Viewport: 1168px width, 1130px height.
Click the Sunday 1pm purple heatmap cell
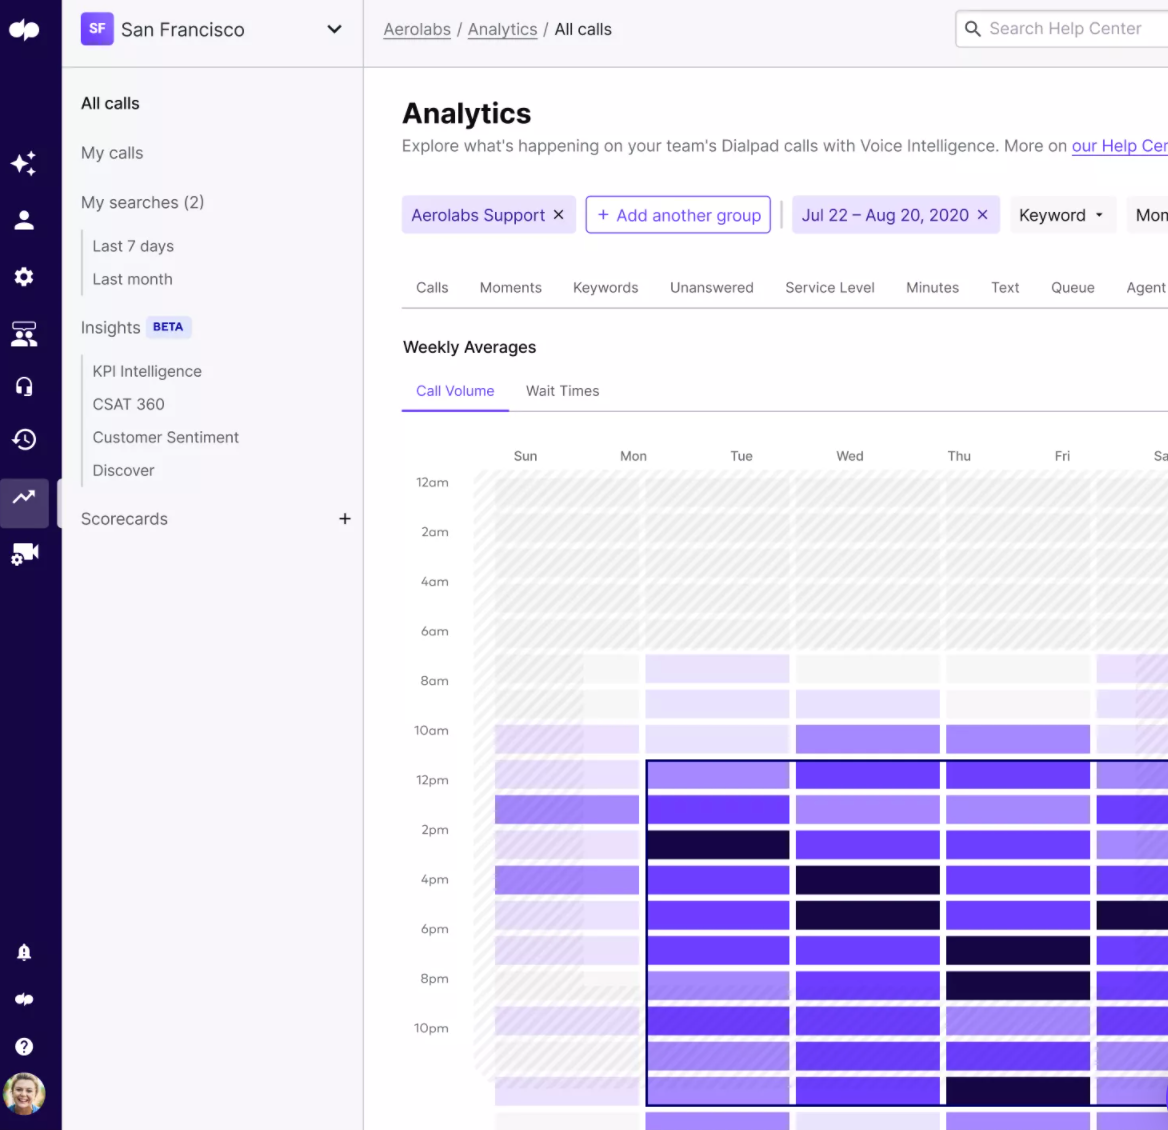[567, 810]
